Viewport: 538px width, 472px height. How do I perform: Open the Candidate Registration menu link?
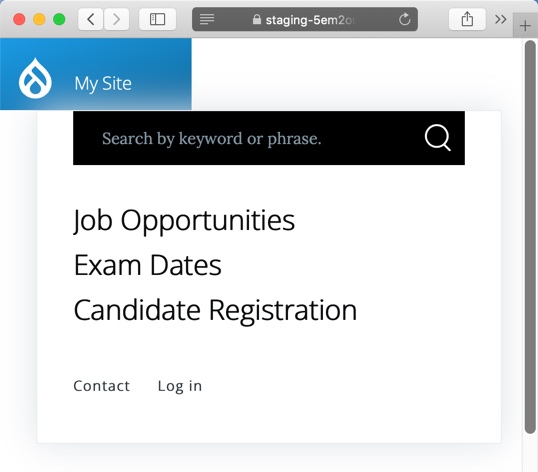(215, 311)
